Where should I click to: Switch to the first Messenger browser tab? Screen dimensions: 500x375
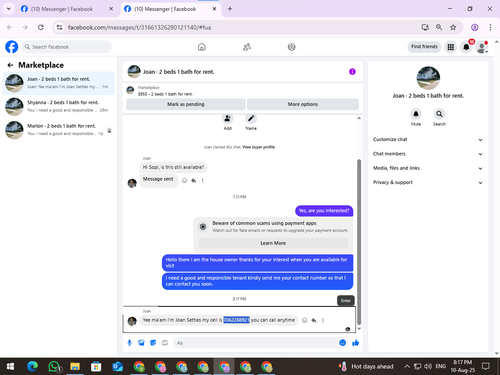point(67,9)
